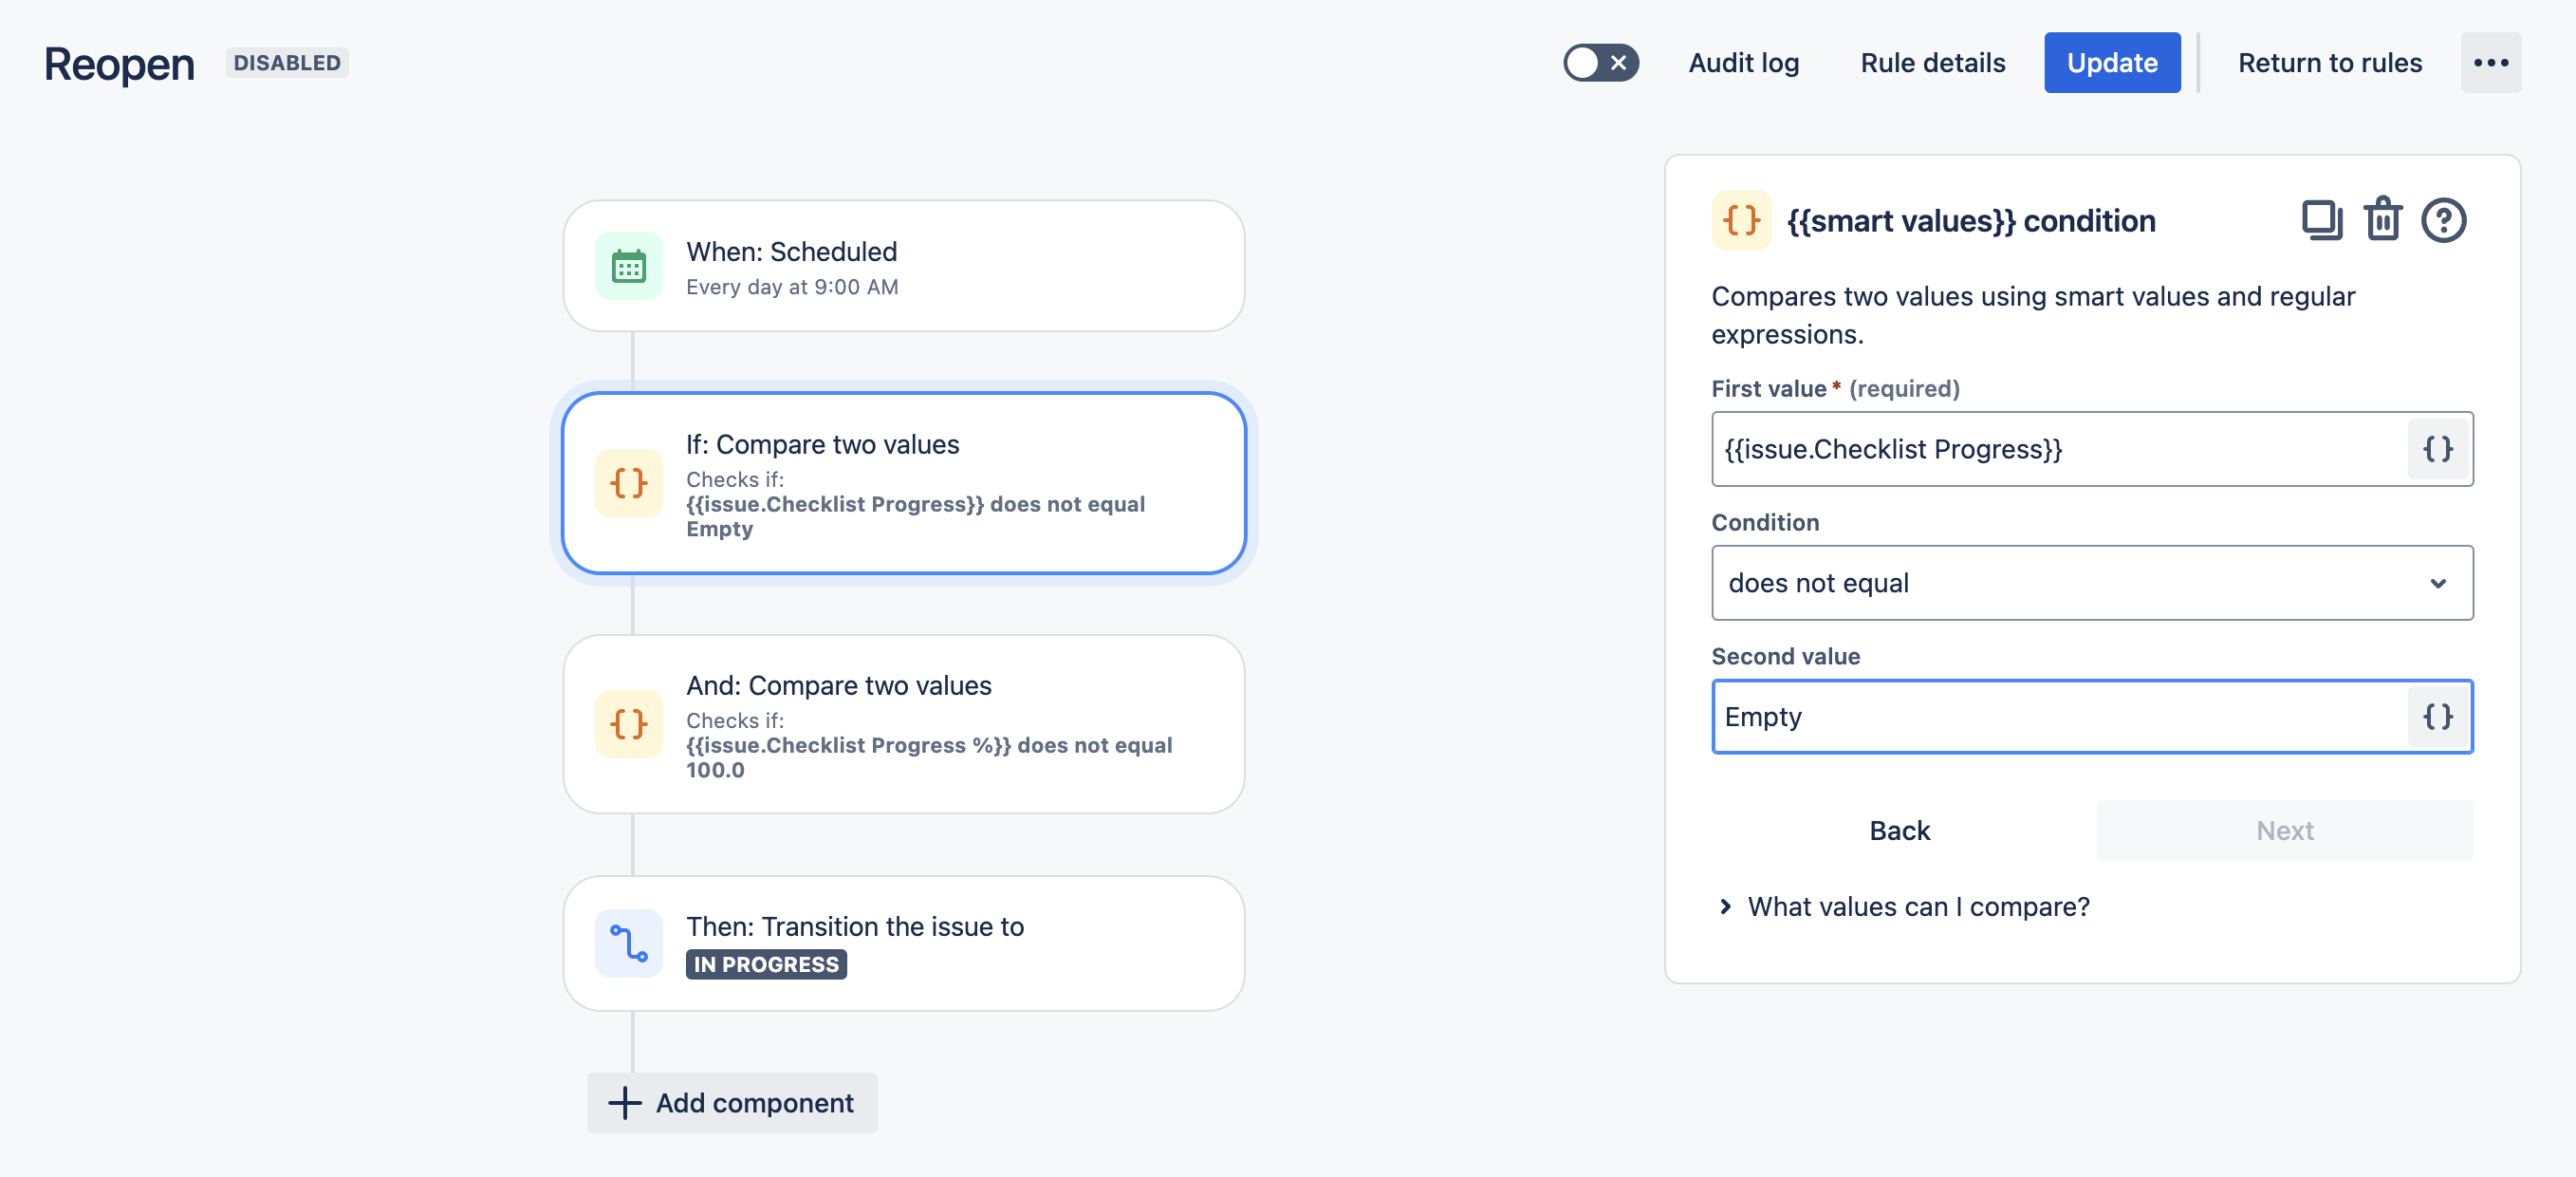
Task: Click smart value braces in Second value field
Action: point(2438,717)
